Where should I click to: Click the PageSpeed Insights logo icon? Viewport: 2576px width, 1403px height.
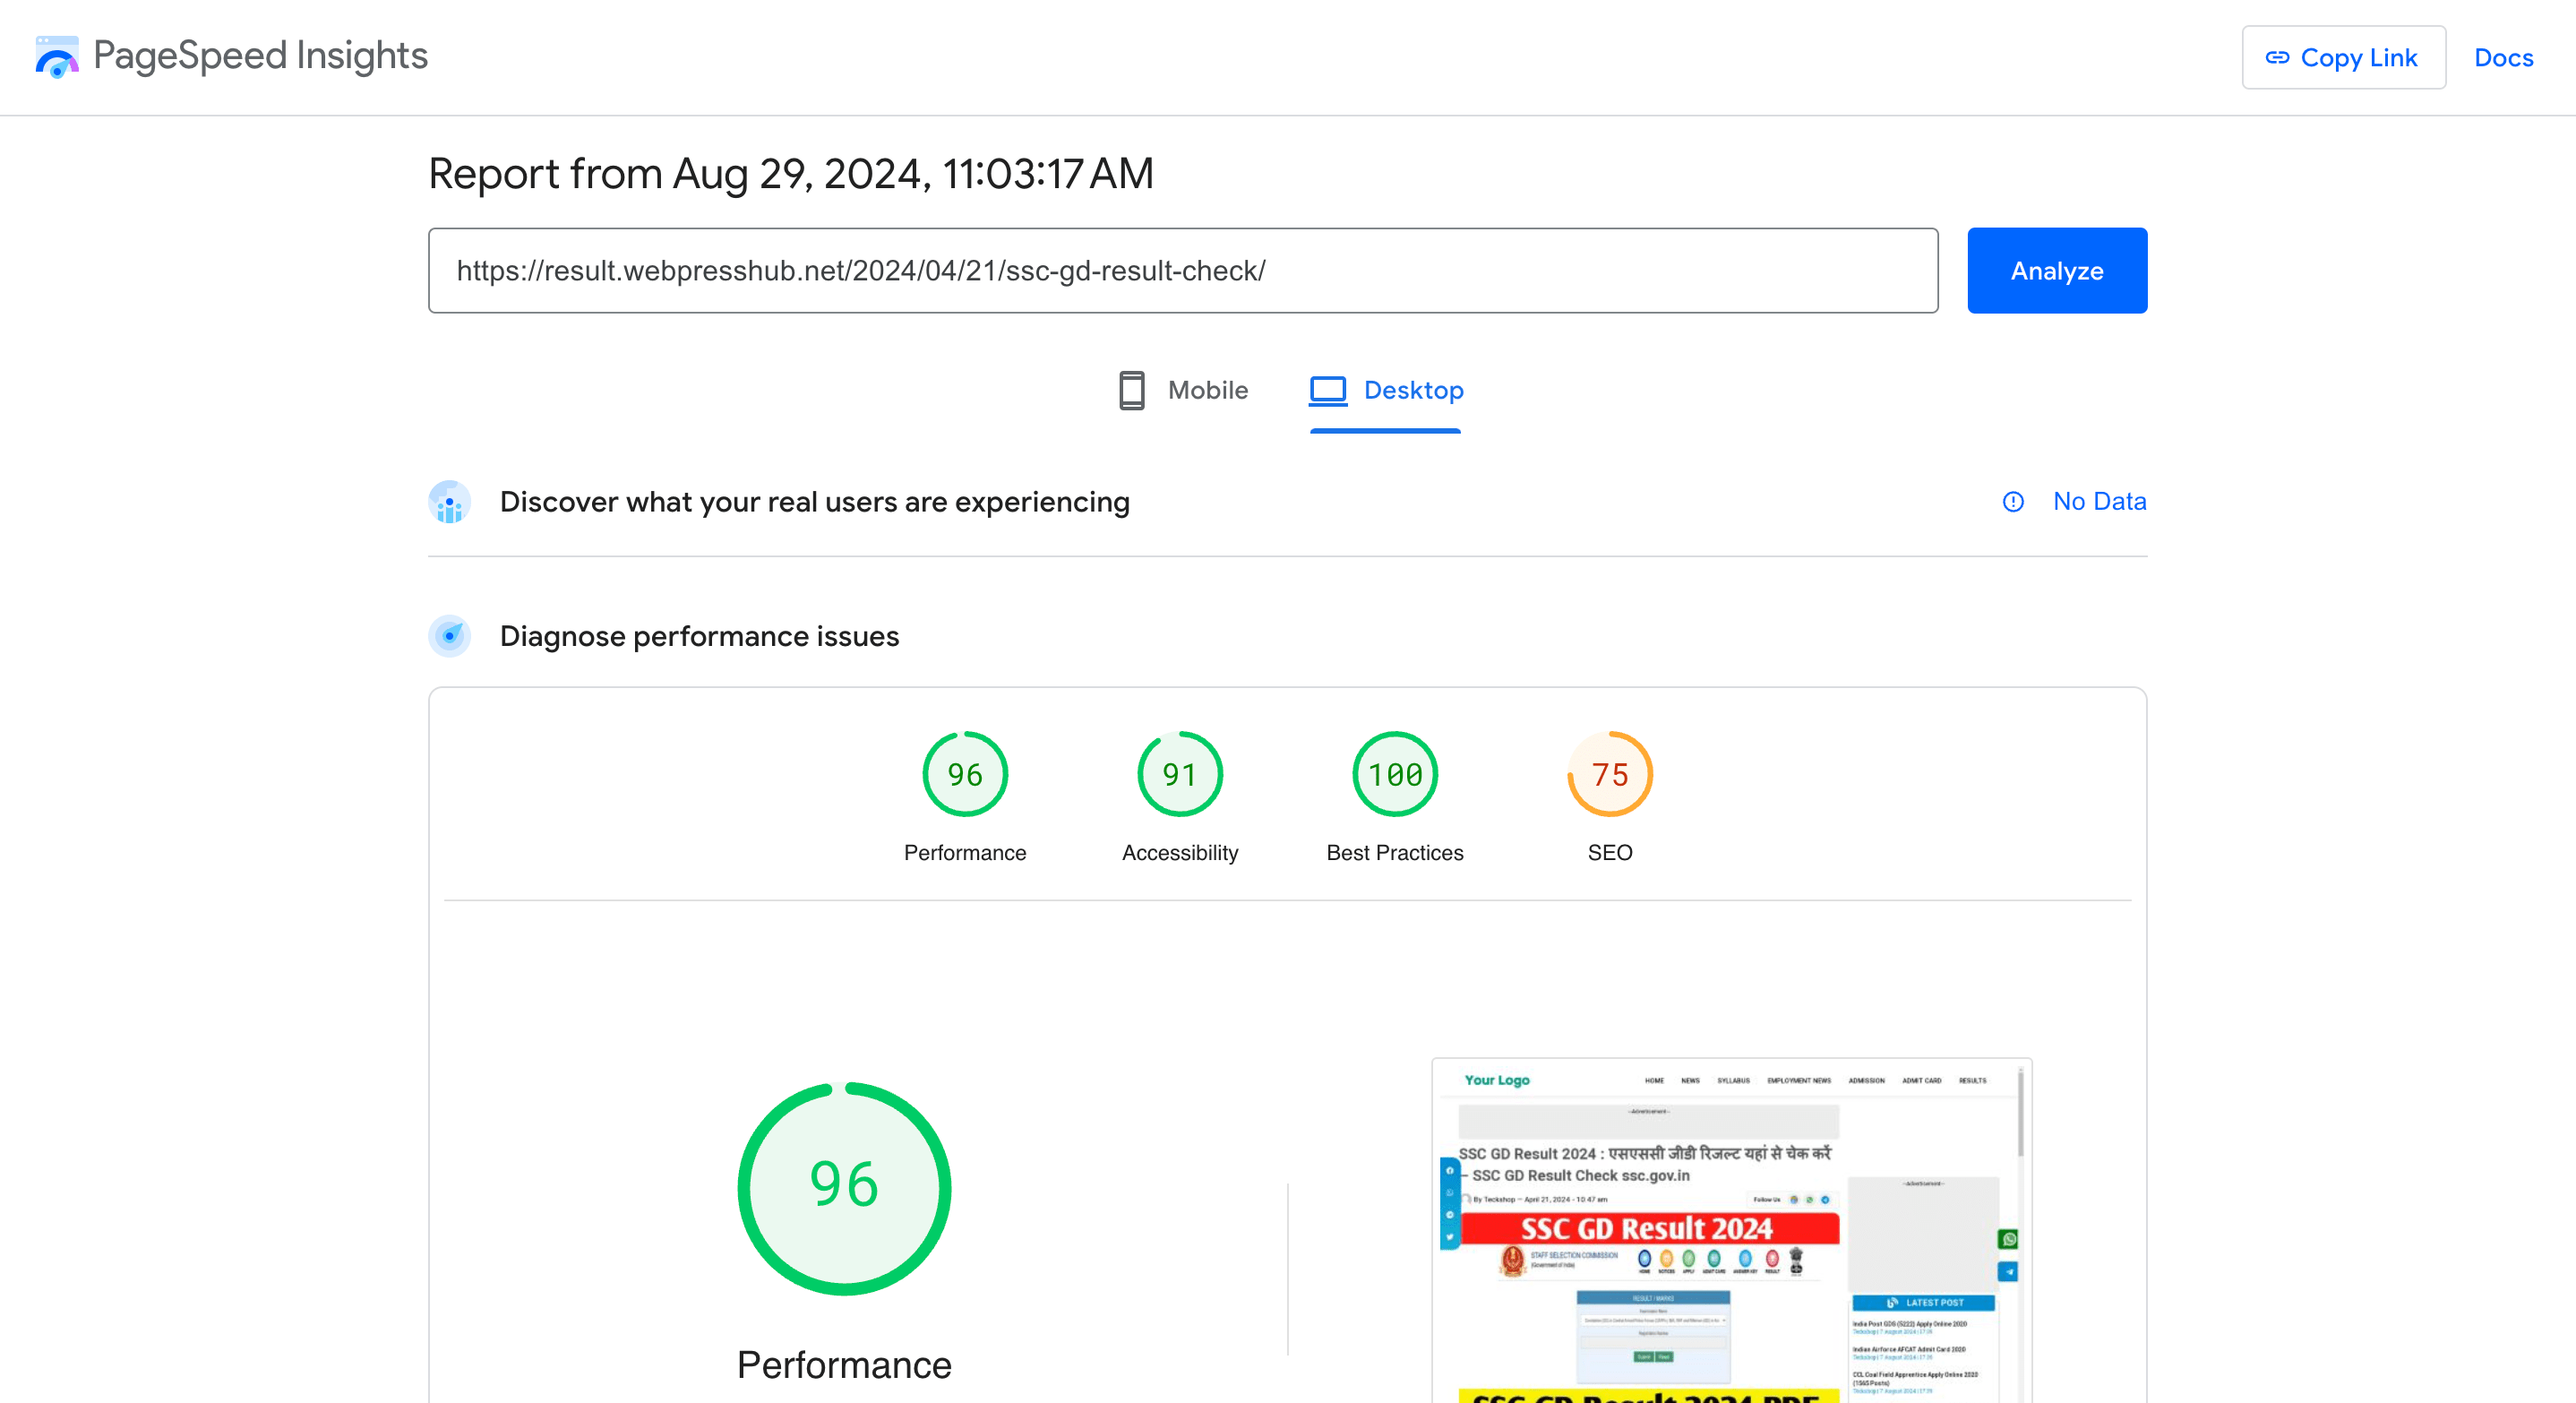[x=57, y=57]
